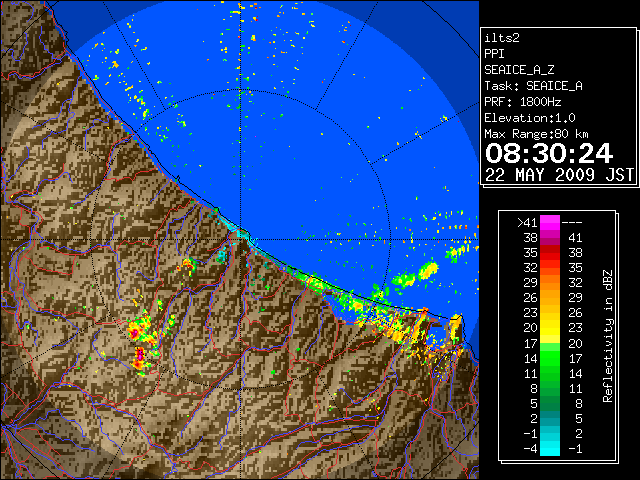The width and height of the screenshot is (640, 480).
Task: Click the magenta-core storm cell over land
Action: (140, 355)
